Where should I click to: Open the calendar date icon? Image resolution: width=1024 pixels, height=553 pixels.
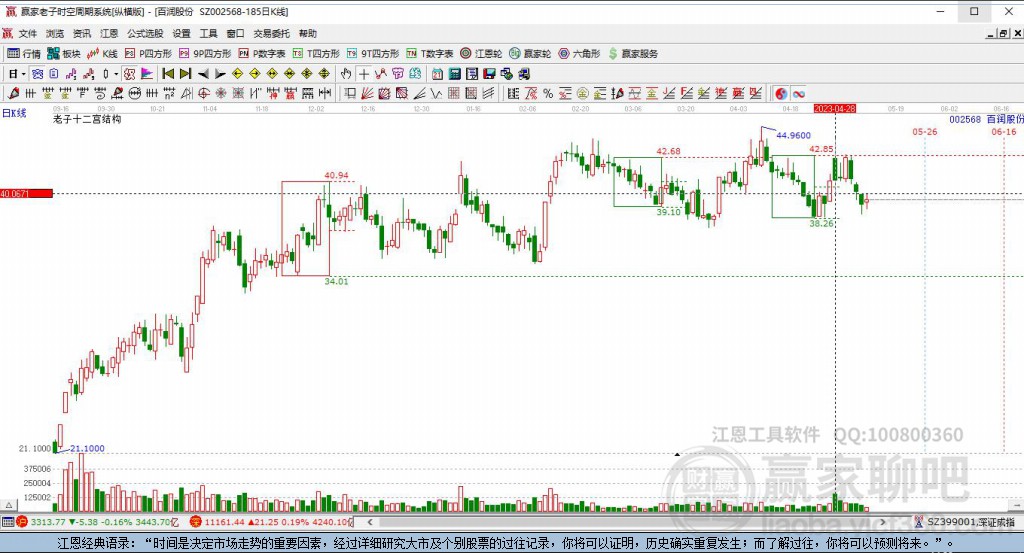pos(437,74)
